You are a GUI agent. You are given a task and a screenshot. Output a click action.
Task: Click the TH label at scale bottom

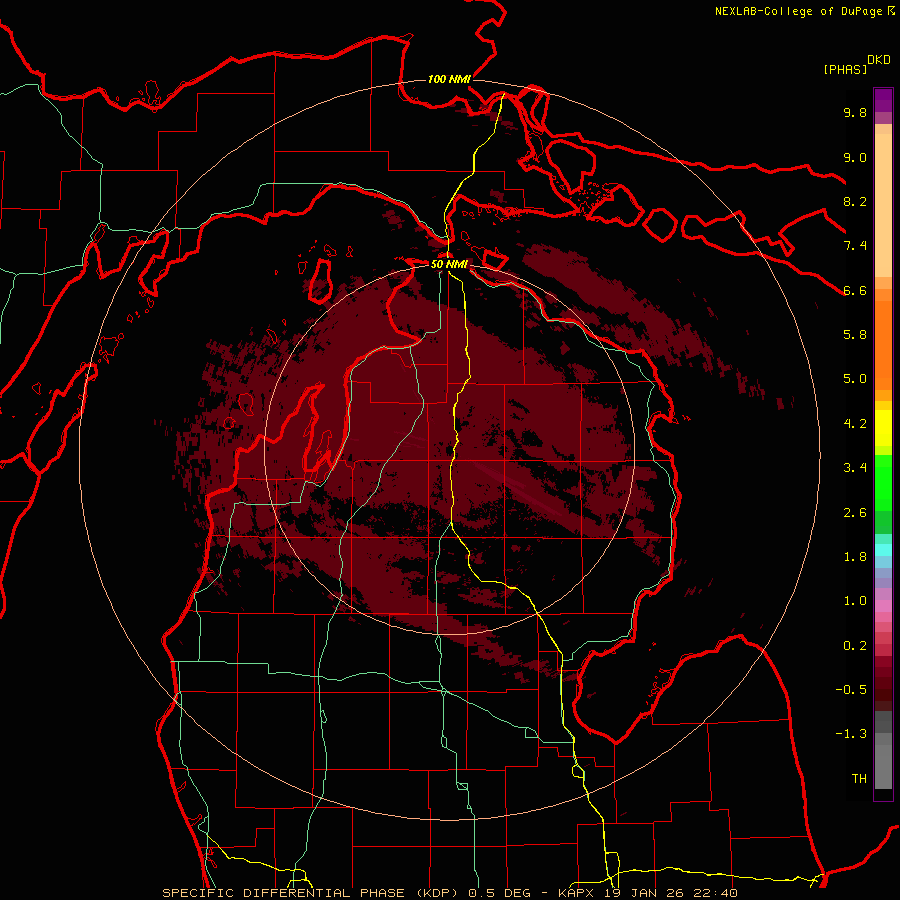click(859, 779)
